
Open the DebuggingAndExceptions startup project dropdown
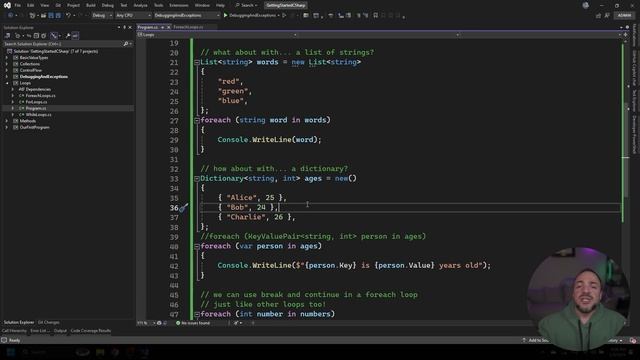pos(187,16)
